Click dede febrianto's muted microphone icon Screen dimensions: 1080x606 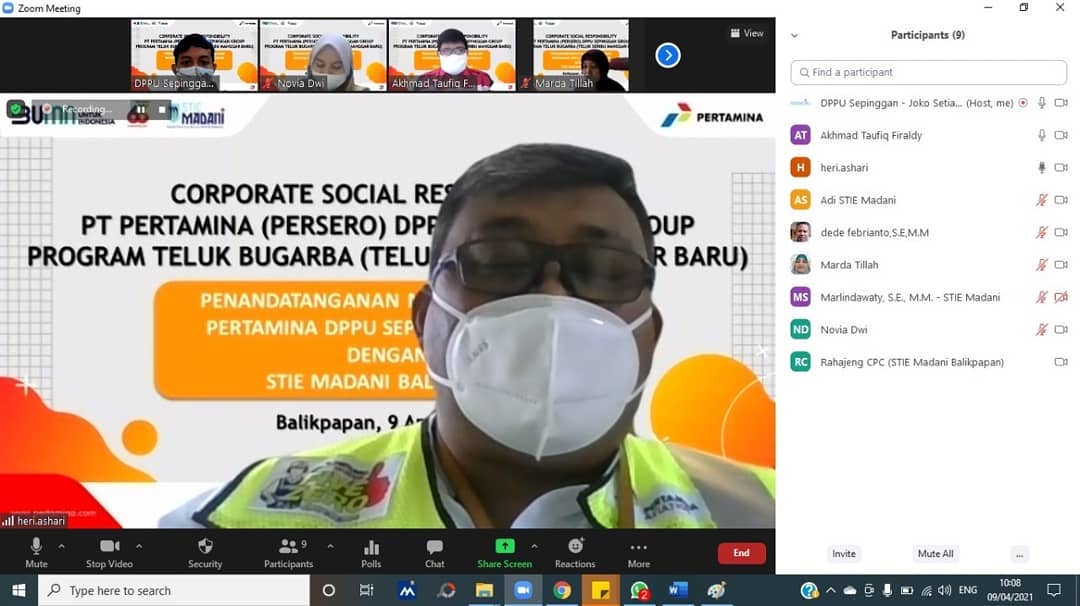click(1041, 232)
